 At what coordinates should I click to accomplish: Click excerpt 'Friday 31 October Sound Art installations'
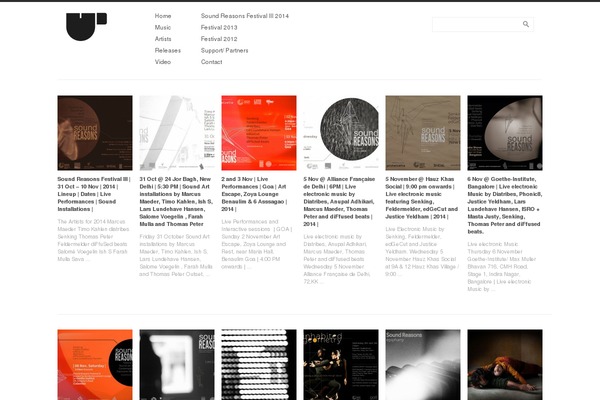click(x=176, y=255)
